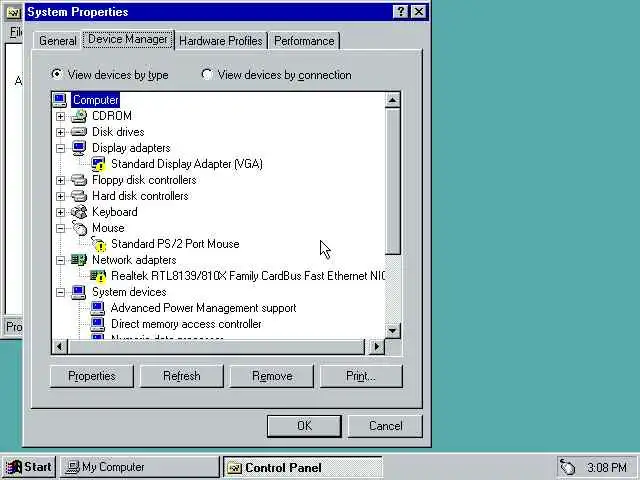
Task: Confirm with the OK button
Action: (x=304, y=426)
